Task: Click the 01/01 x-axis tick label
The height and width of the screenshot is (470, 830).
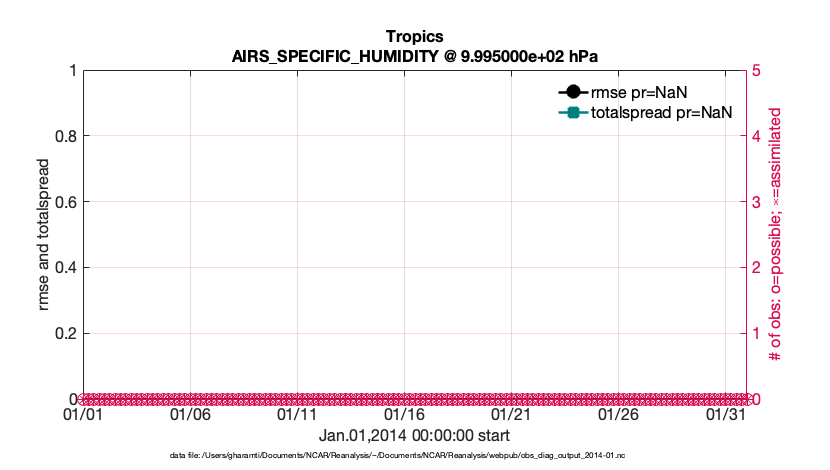Action: click(83, 414)
